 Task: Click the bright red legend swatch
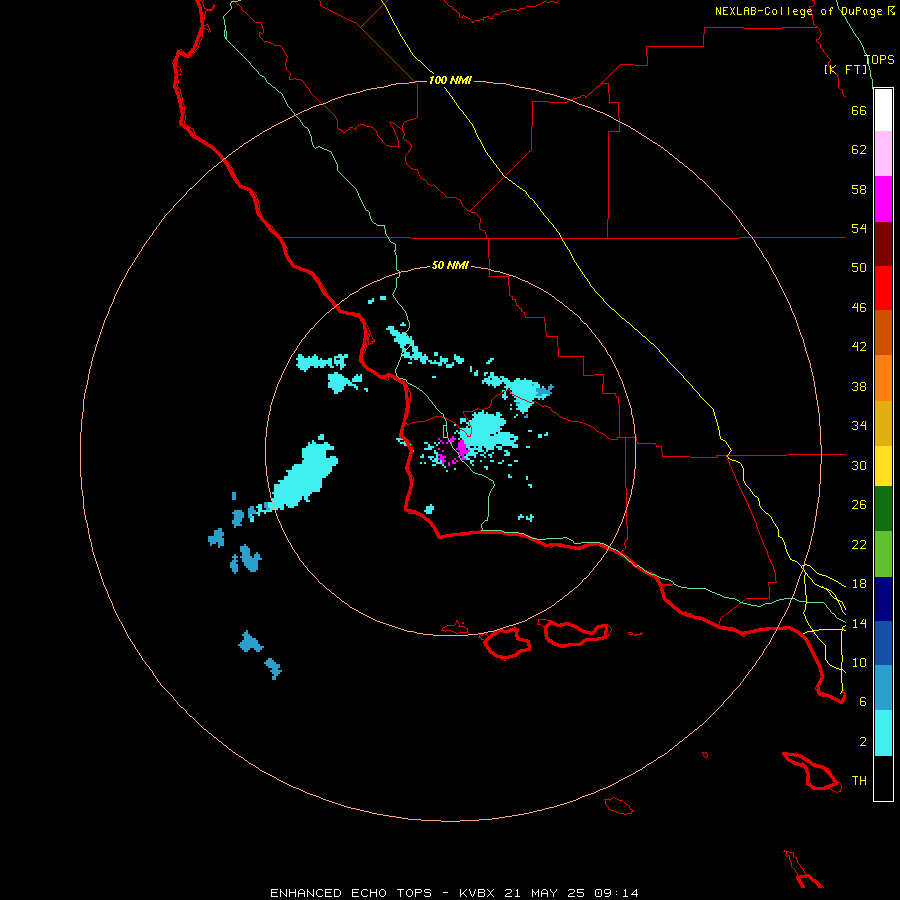(x=883, y=288)
